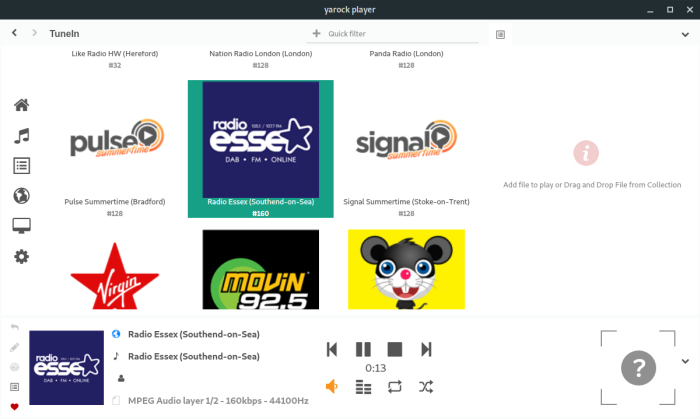
Task: Open the radio globe icon in sidebar
Action: (21, 195)
